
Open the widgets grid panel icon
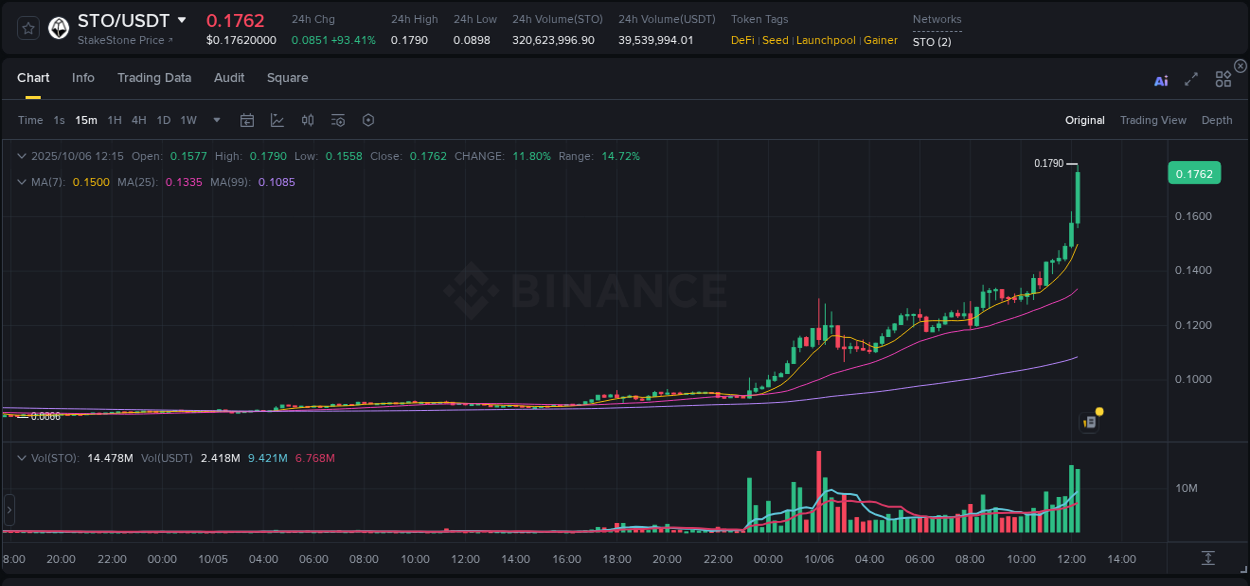point(1223,79)
